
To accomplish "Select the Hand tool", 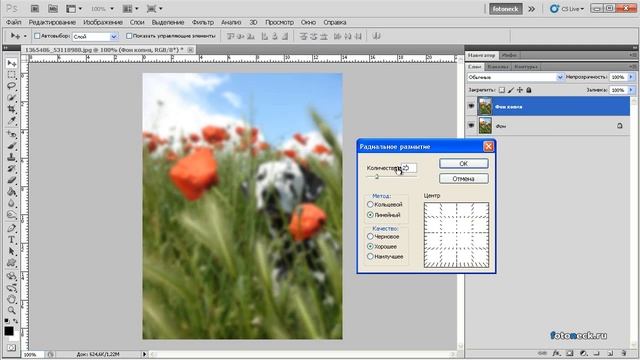I will pyautogui.click(x=11, y=299).
